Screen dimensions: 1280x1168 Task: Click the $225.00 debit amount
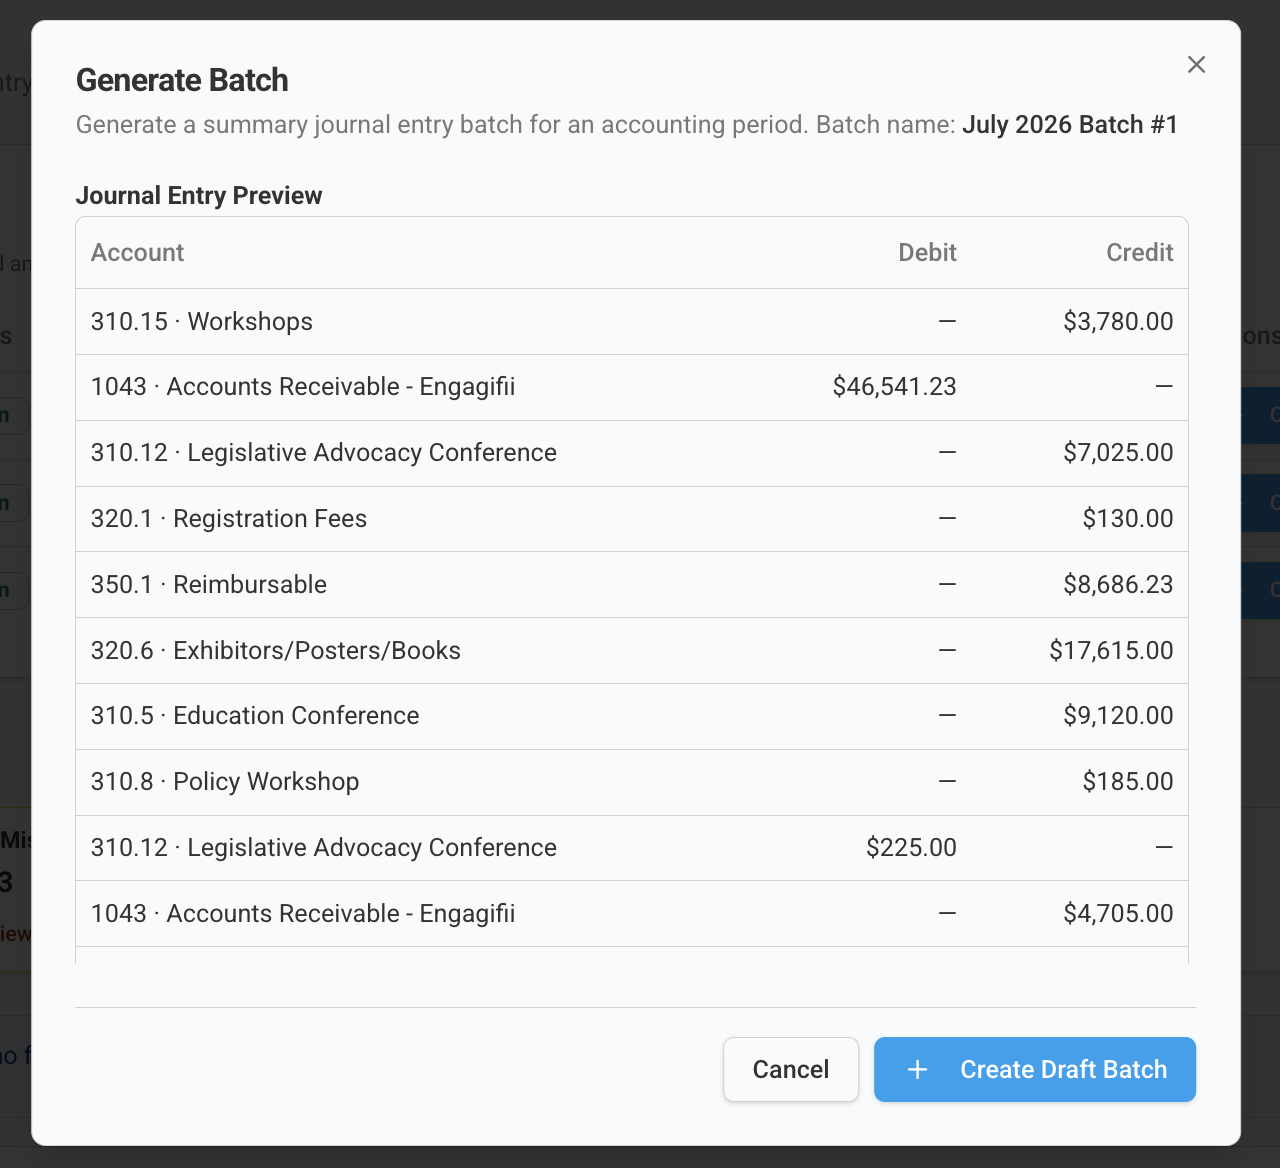point(911,848)
